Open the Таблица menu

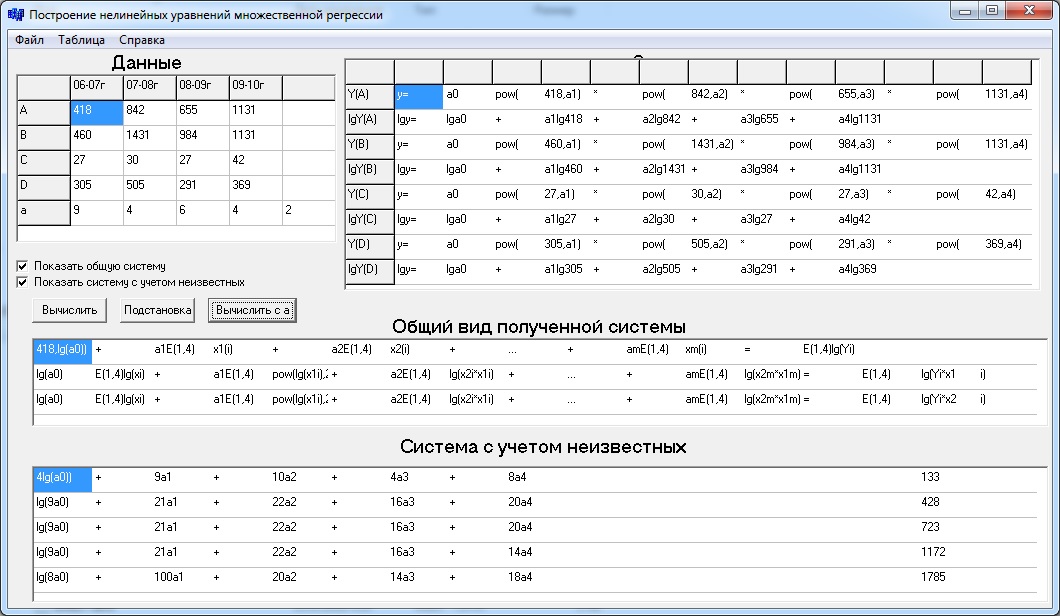click(x=81, y=40)
